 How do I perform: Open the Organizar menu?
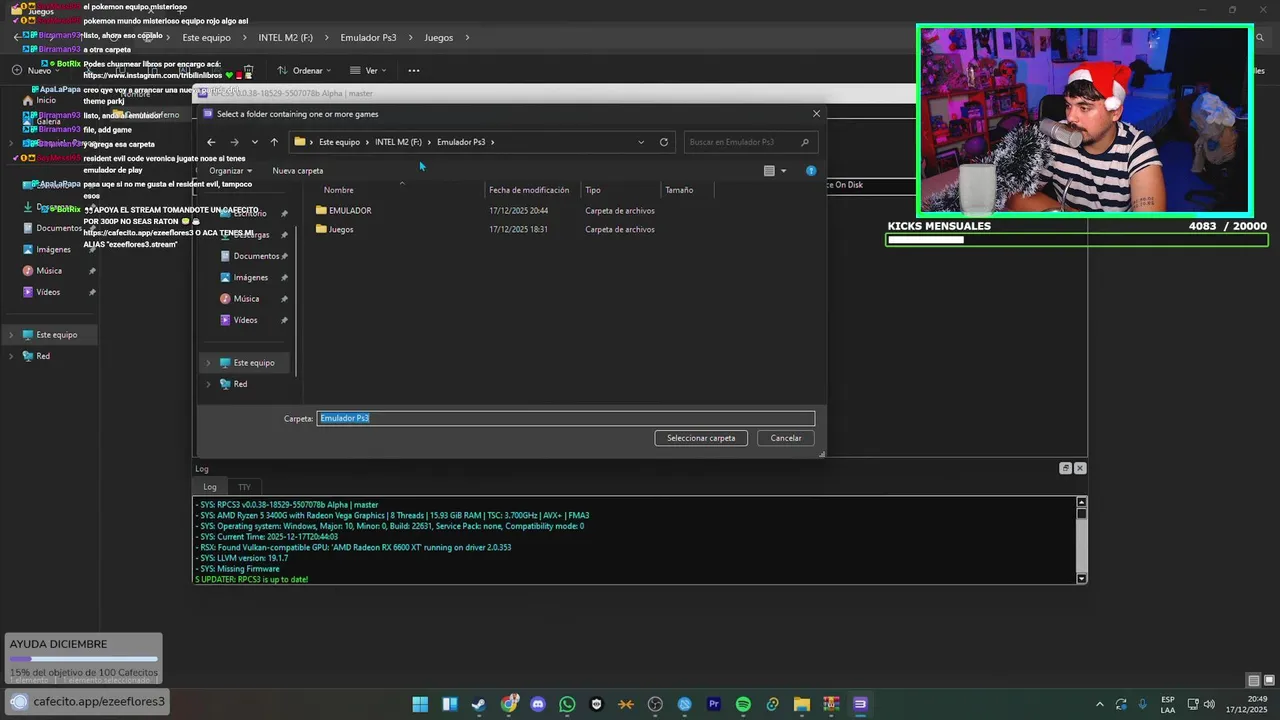230,171
